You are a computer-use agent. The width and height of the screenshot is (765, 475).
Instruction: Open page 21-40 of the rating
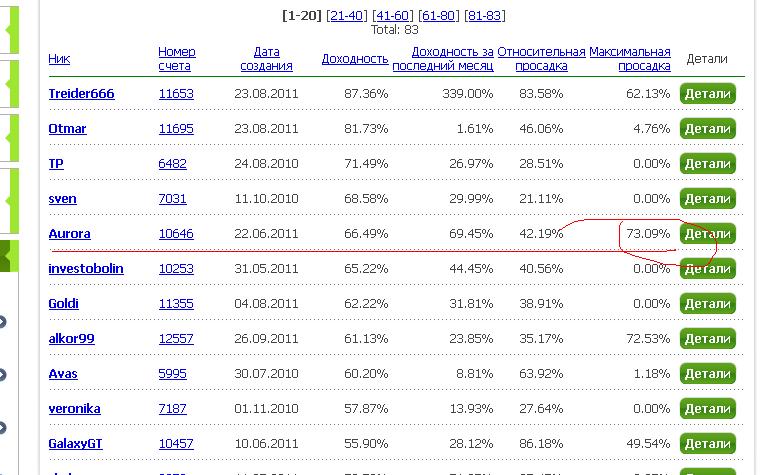coord(345,16)
